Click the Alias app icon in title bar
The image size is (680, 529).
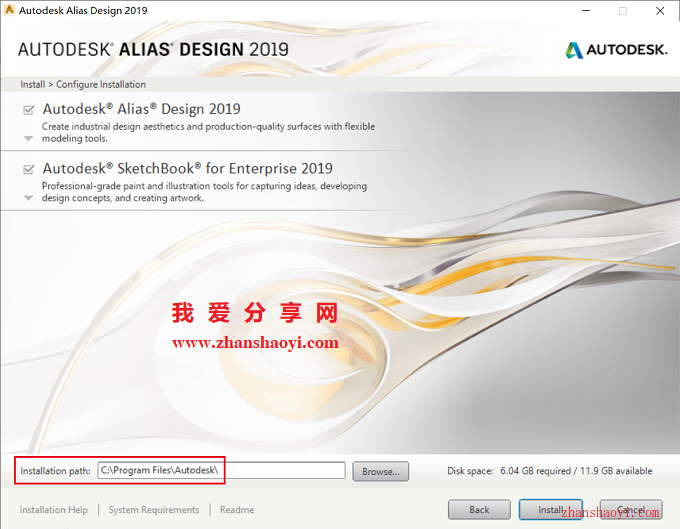(9, 10)
